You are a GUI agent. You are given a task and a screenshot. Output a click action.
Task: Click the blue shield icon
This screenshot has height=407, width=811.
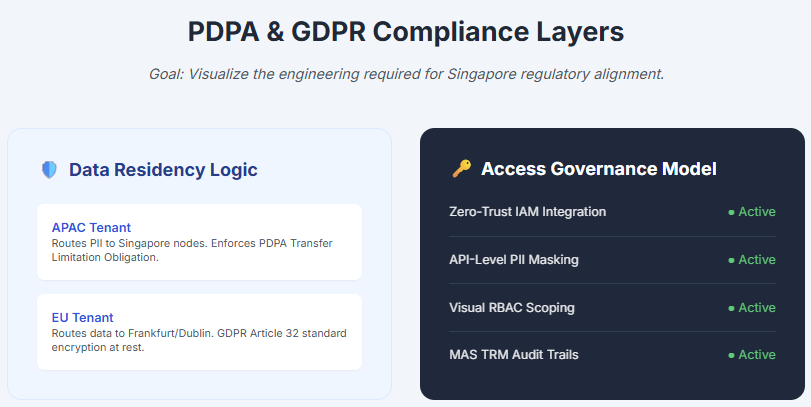tap(49, 170)
